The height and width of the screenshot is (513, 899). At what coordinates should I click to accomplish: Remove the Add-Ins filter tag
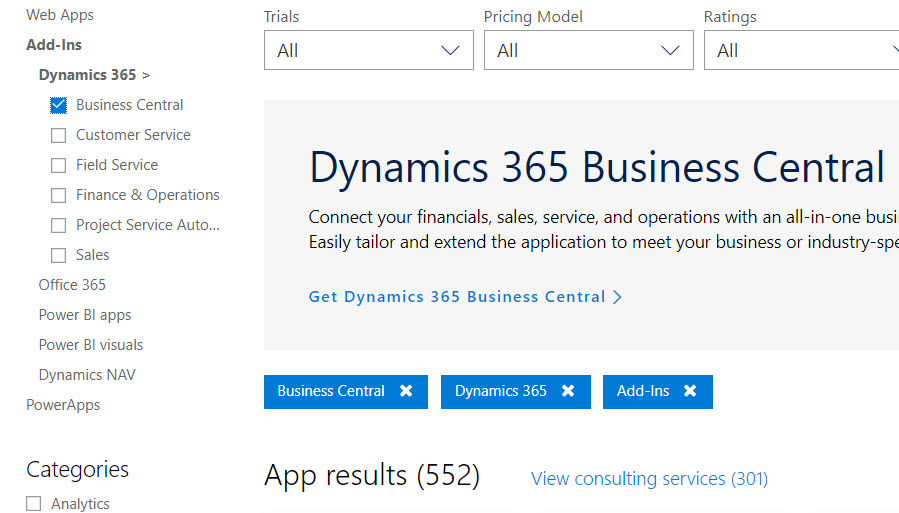[x=690, y=391]
